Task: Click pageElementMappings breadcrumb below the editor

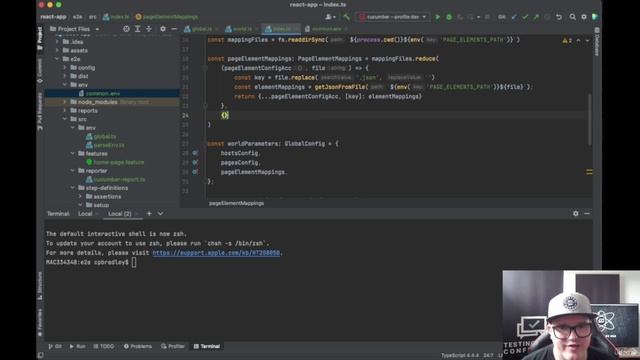Action: click(236, 203)
